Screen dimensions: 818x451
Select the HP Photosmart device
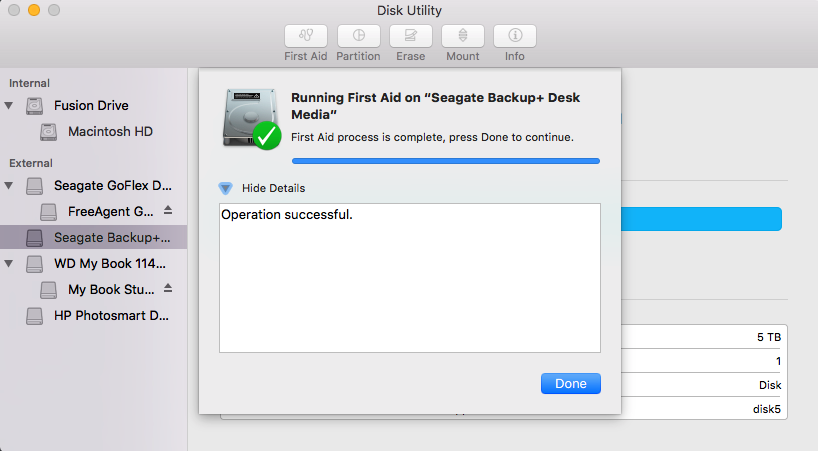point(110,316)
